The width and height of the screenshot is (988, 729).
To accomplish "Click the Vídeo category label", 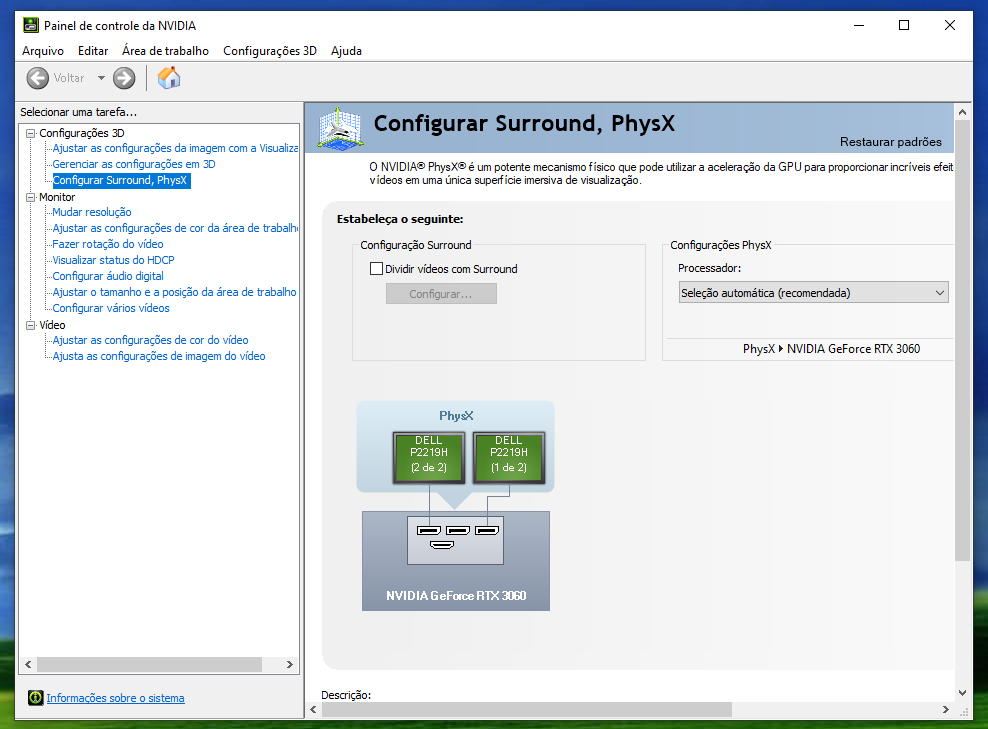I will pyautogui.click(x=52, y=325).
